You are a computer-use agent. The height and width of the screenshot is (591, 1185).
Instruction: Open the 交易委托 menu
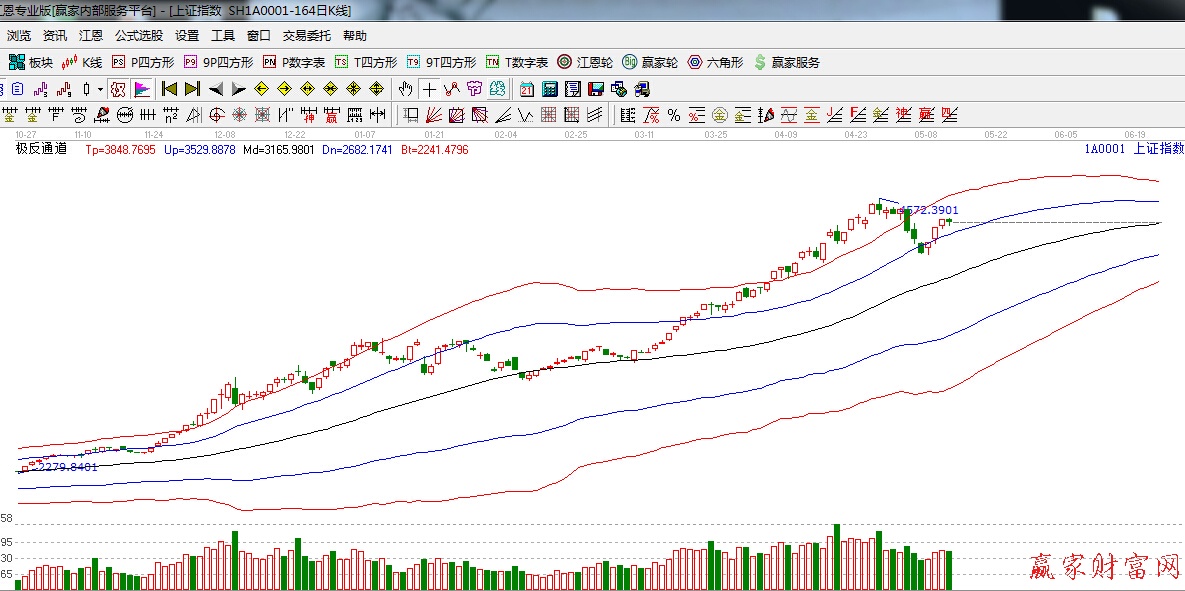pyautogui.click(x=307, y=35)
